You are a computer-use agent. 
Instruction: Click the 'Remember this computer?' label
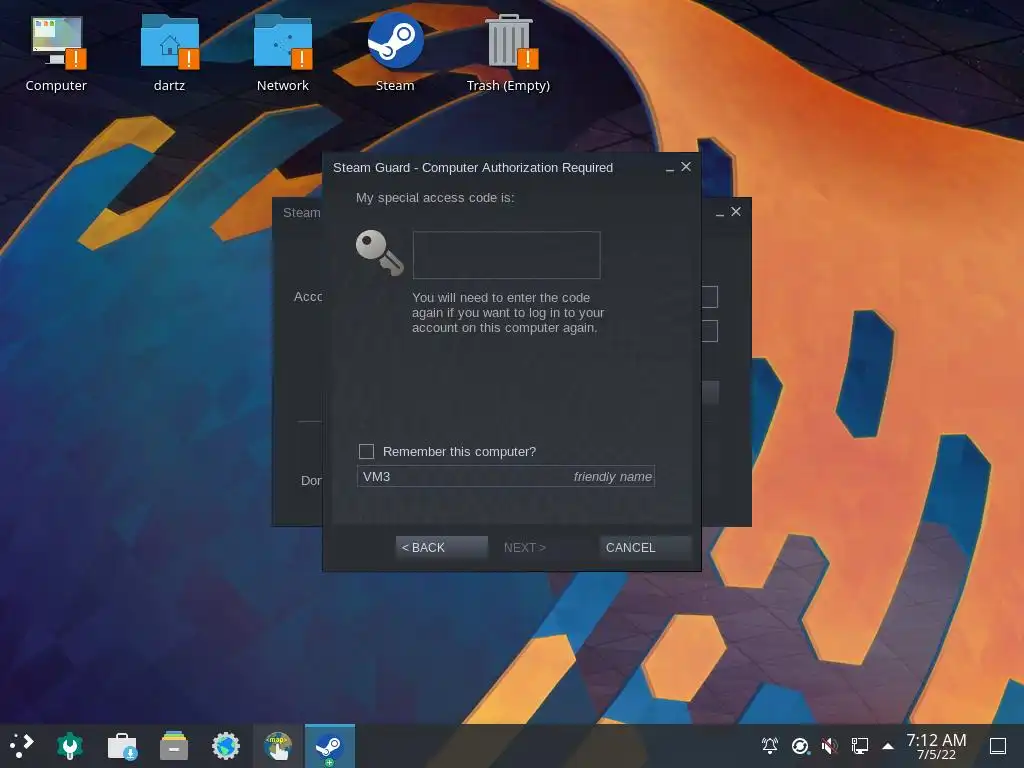459,452
